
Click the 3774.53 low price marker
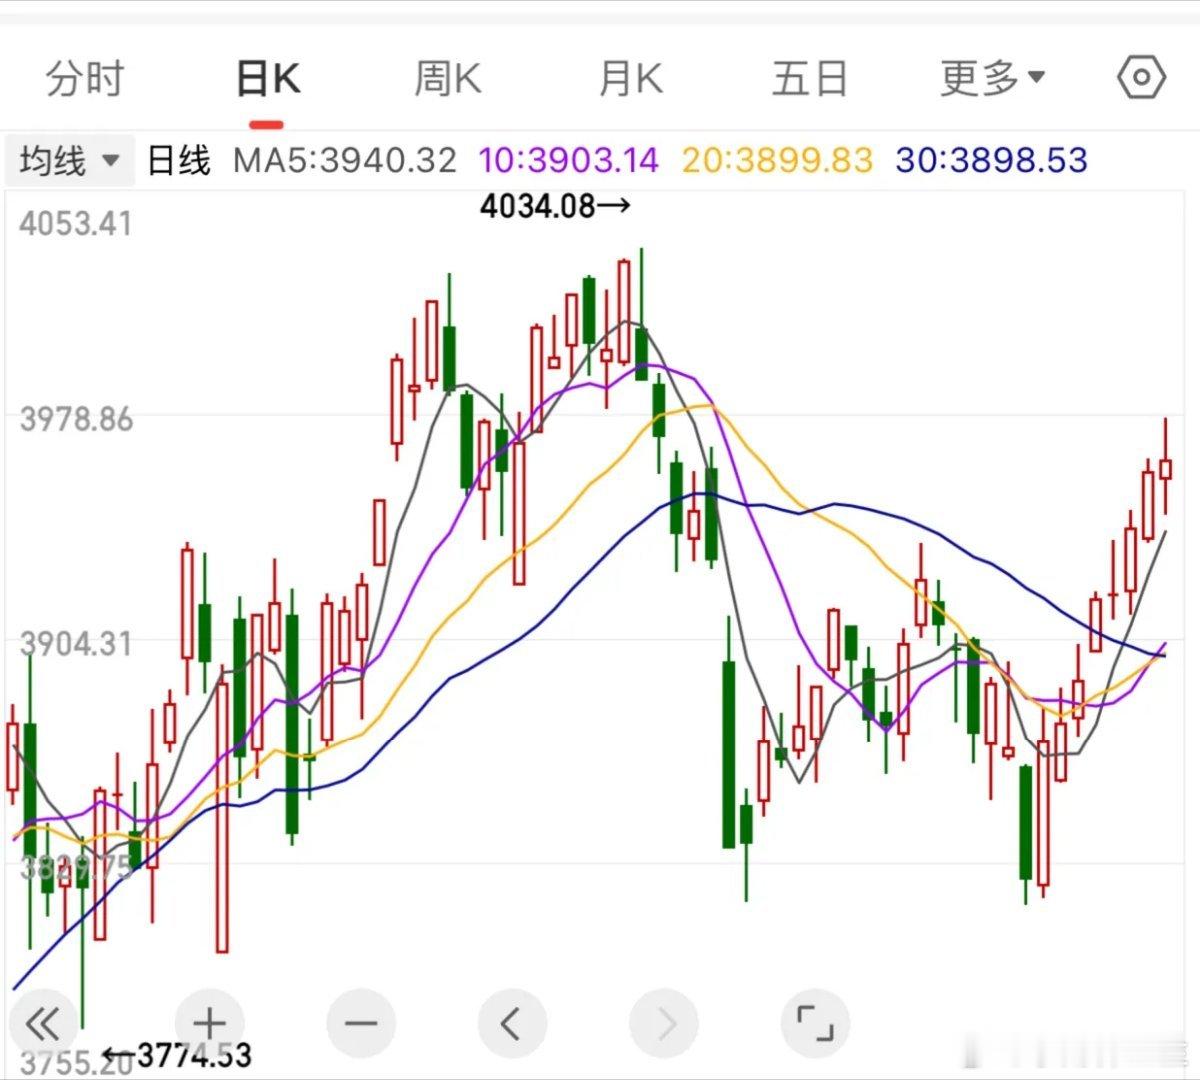178,1054
